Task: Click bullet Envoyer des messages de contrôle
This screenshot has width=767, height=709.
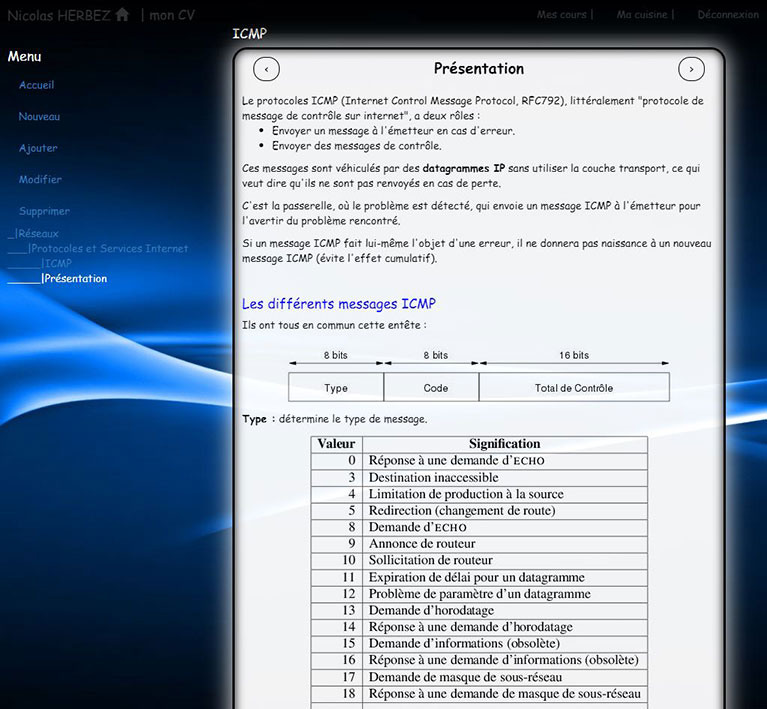Action: 357,146
